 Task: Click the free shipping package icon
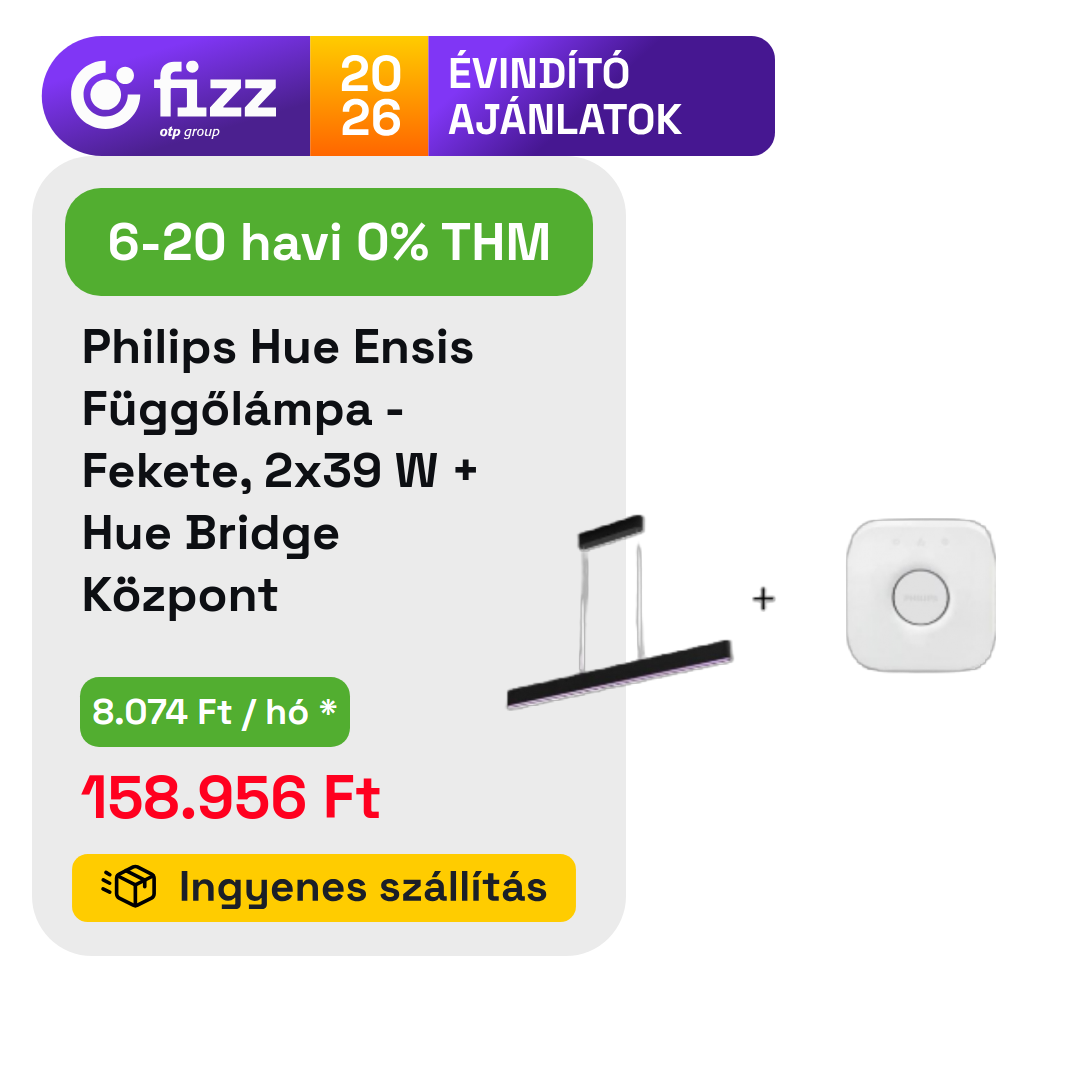pos(130,887)
